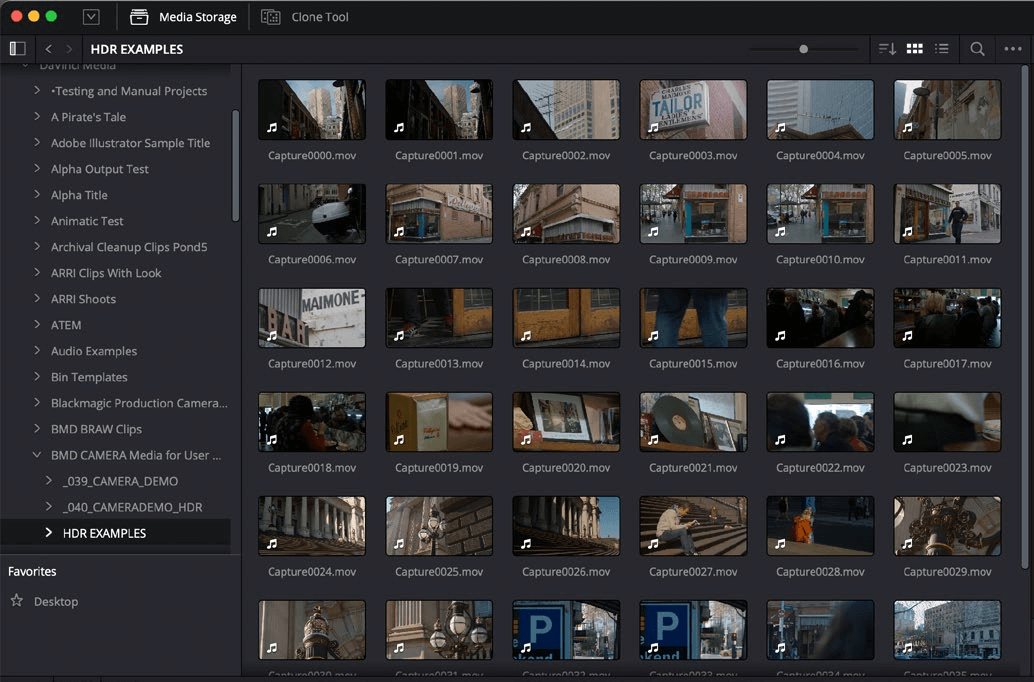
Task: Open the dropdown next to window controls
Action: point(92,17)
